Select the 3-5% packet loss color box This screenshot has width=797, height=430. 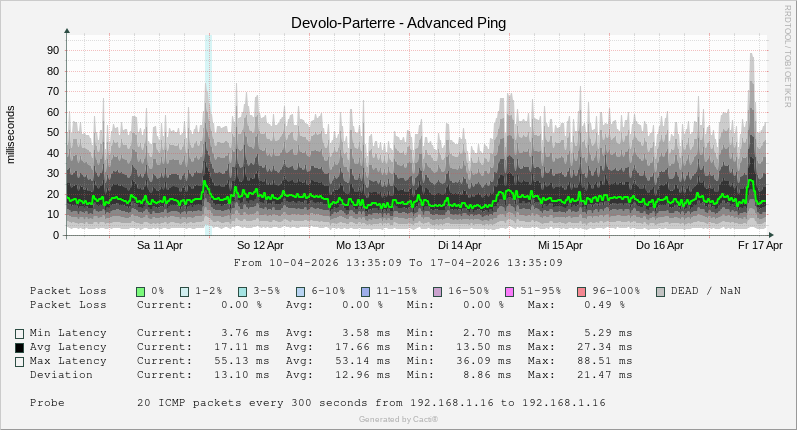(242, 291)
